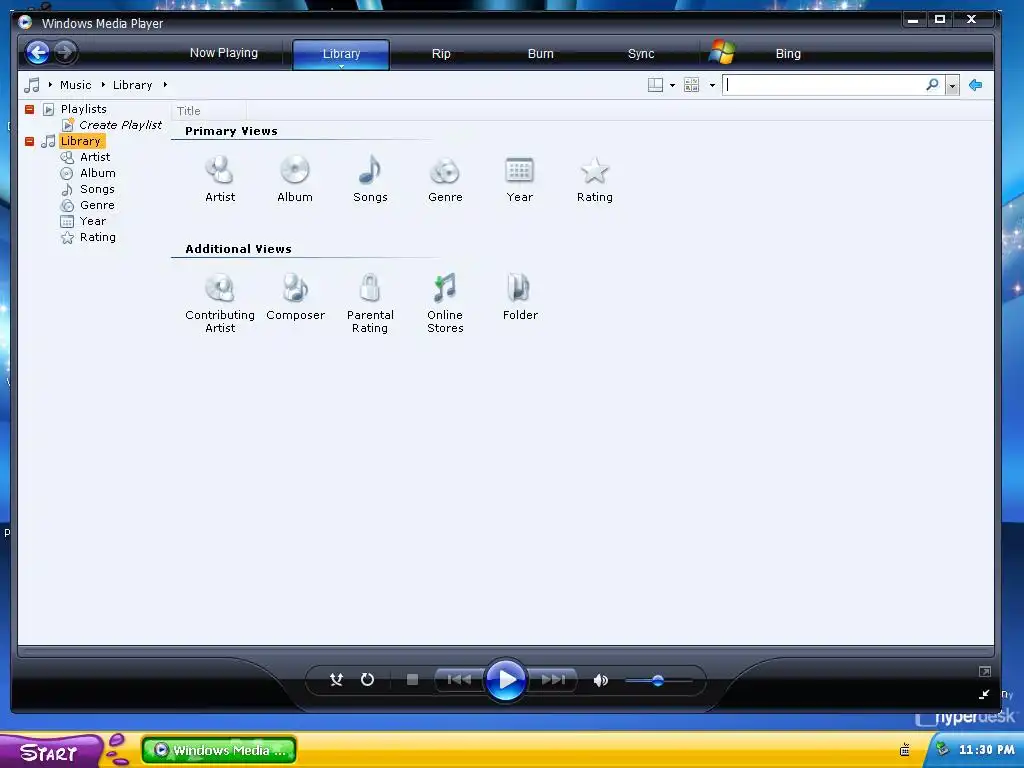Toggle repeat mode
The image size is (1024, 768).
tap(368, 680)
